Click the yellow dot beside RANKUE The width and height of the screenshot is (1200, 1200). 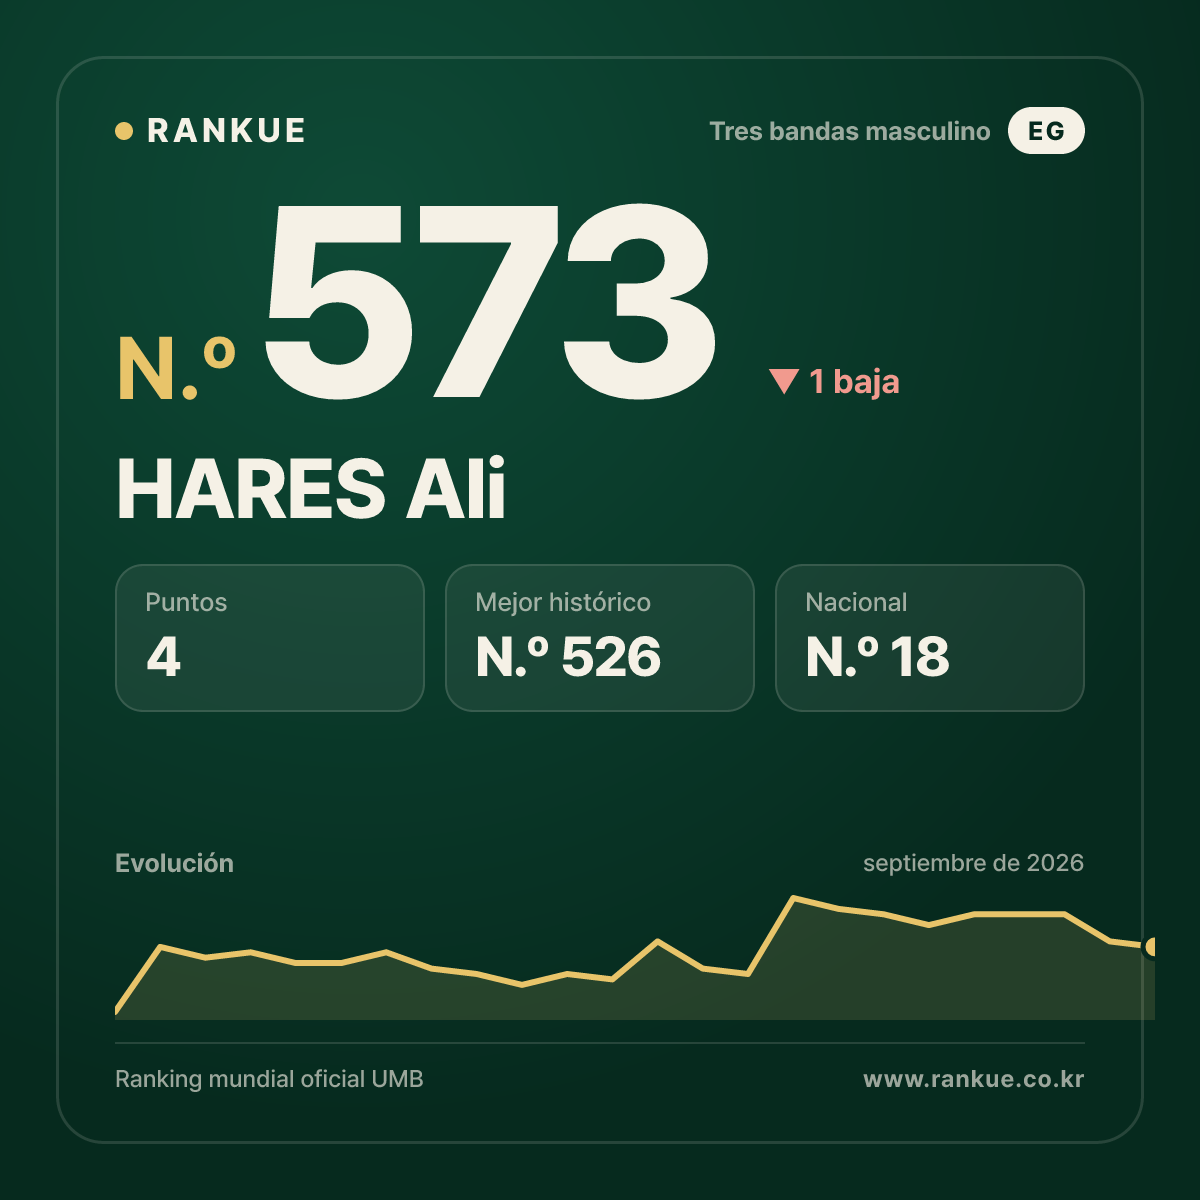click(x=124, y=131)
